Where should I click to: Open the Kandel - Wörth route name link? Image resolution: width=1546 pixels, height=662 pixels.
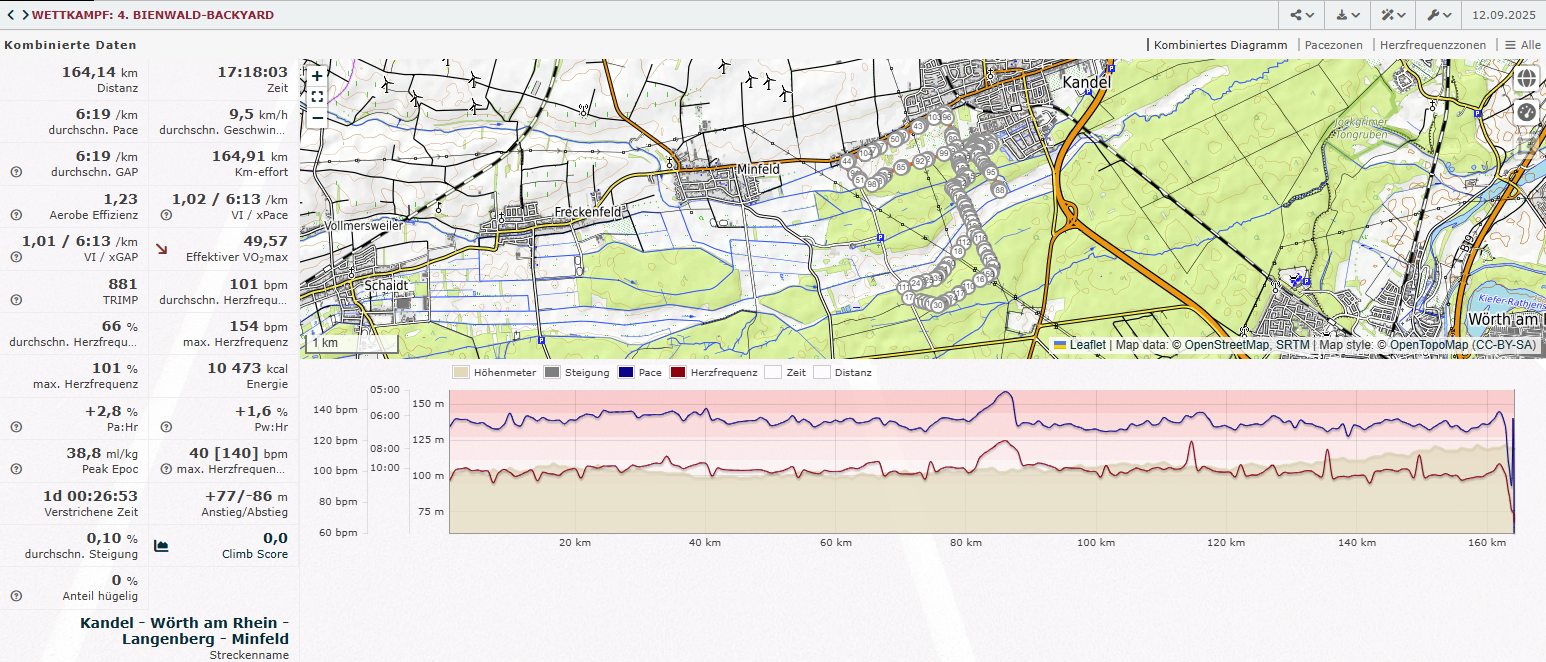click(x=184, y=630)
